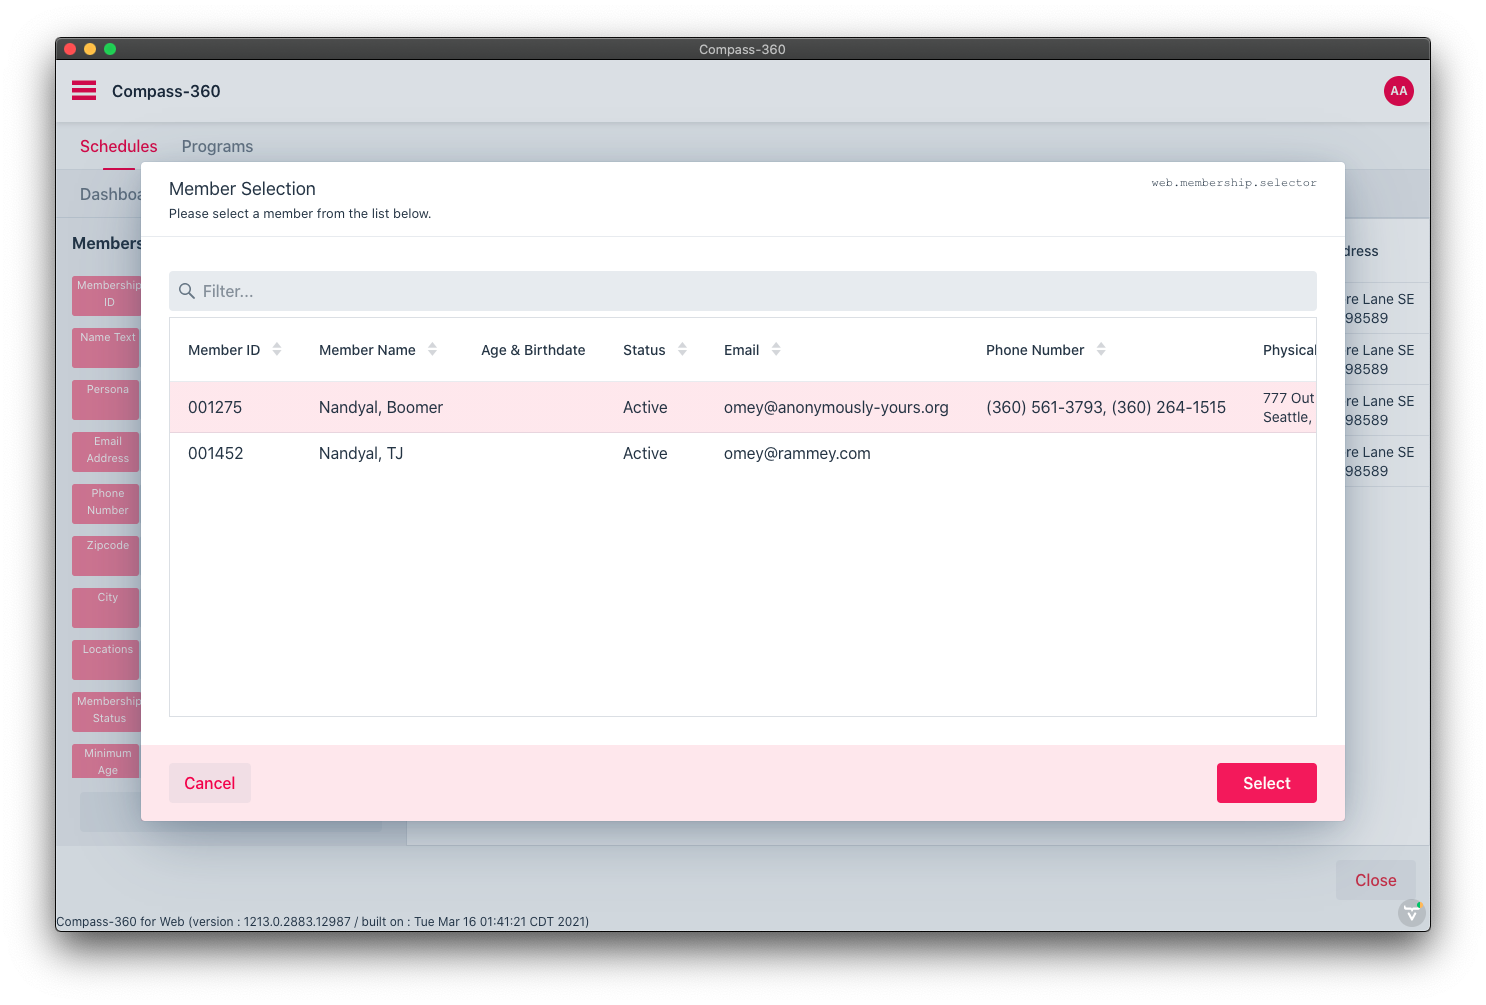Toggle sorting on the Member Name column
This screenshot has width=1486, height=1005.
click(x=432, y=349)
